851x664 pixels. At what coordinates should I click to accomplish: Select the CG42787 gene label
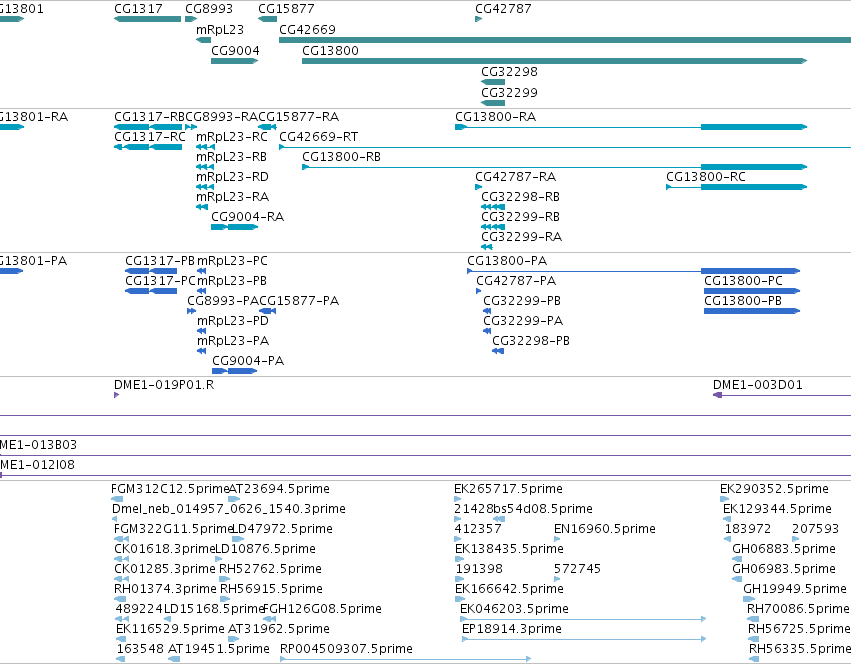[503, 9]
